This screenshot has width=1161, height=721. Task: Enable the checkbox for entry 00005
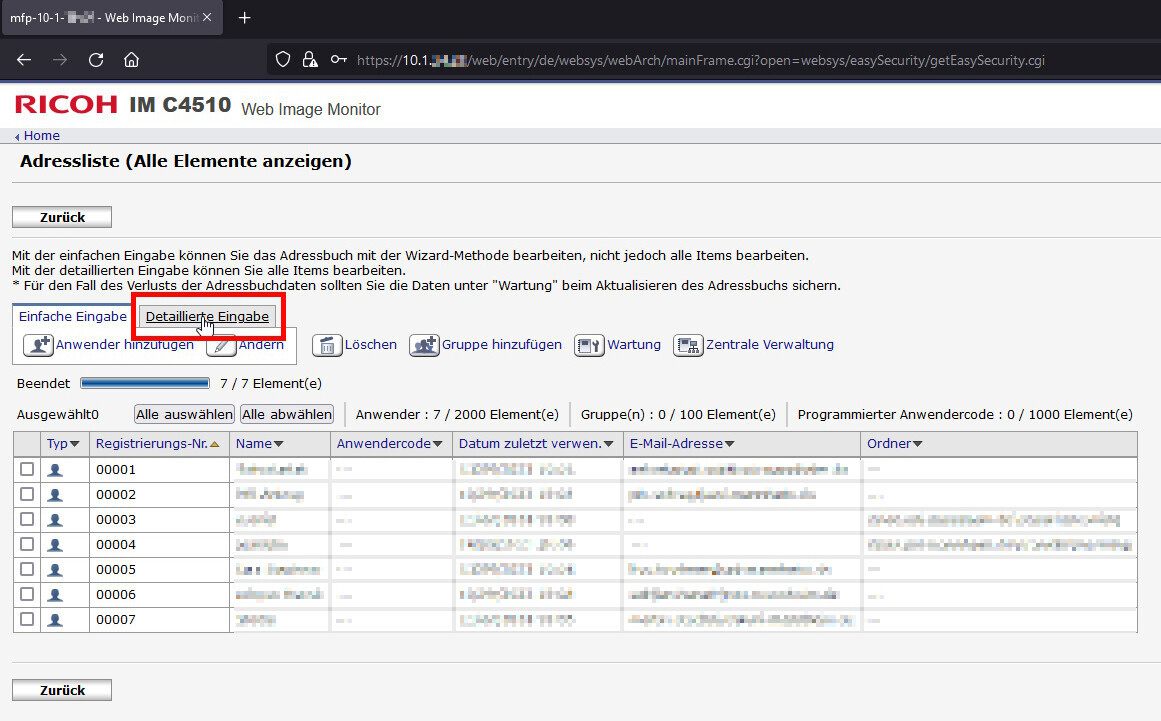click(27, 569)
